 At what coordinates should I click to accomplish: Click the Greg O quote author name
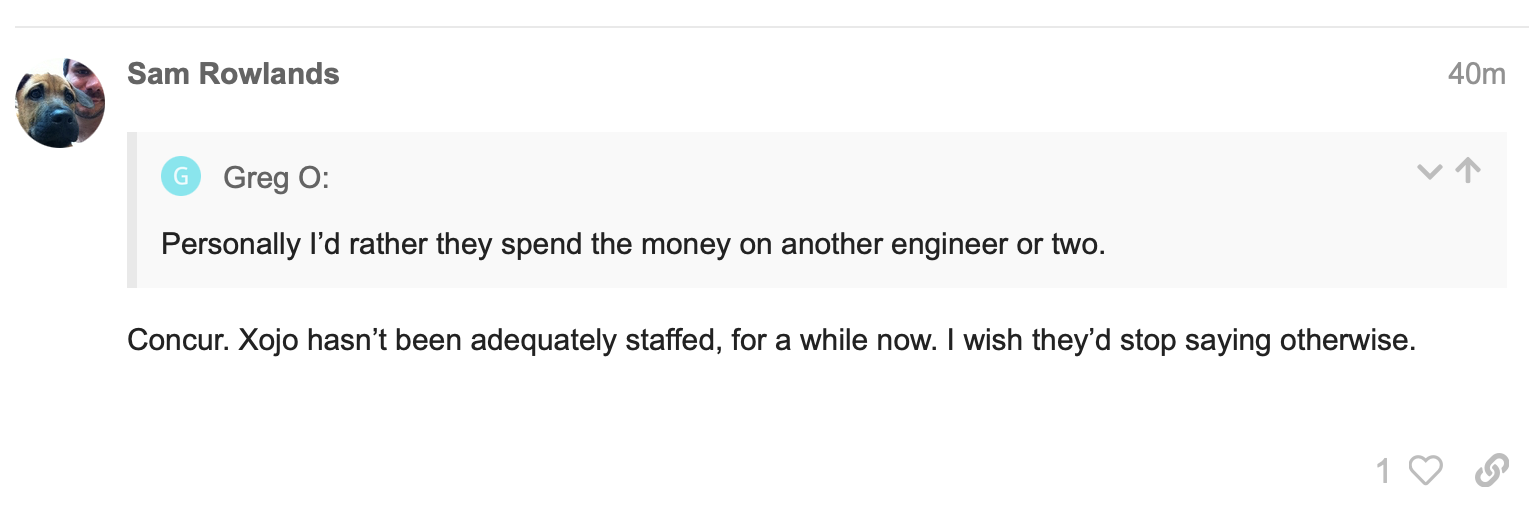click(276, 178)
